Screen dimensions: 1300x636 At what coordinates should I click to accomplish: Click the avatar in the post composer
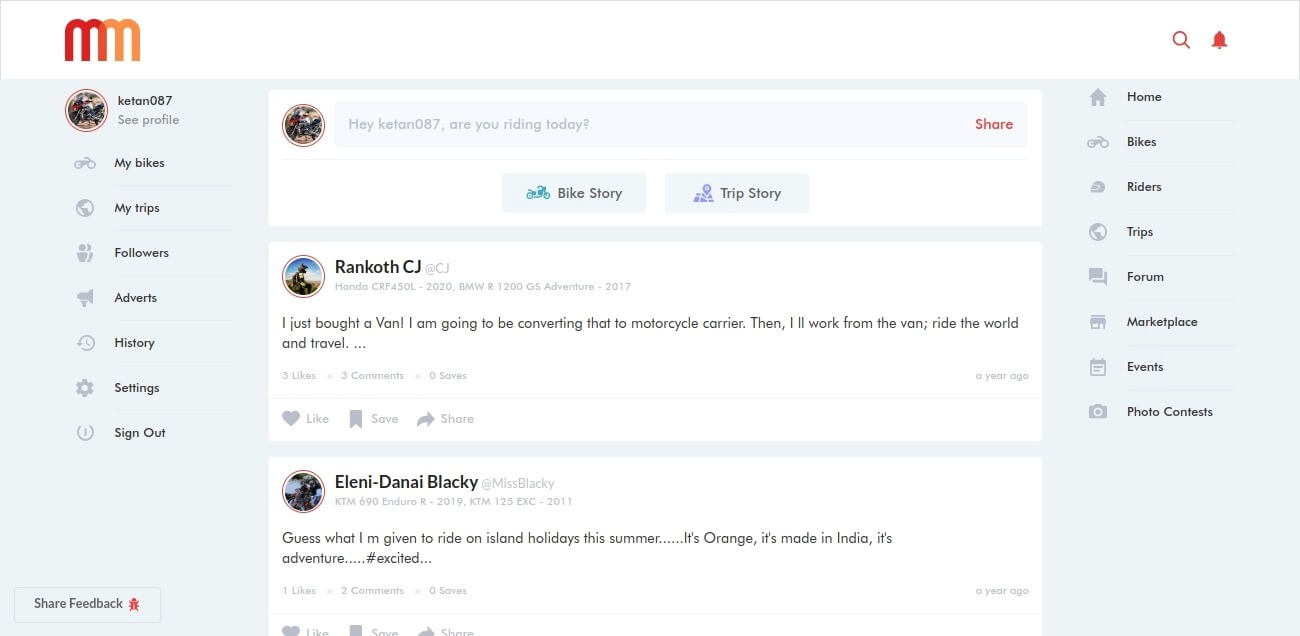coord(303,125)
